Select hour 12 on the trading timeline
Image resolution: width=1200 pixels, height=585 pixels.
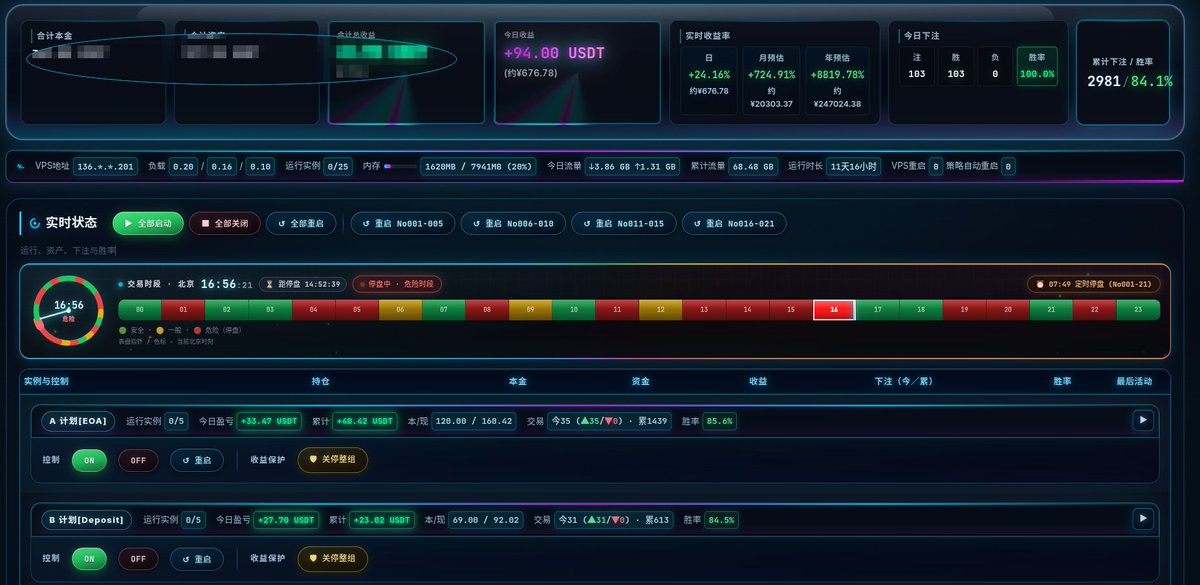(x=661, y=311)
